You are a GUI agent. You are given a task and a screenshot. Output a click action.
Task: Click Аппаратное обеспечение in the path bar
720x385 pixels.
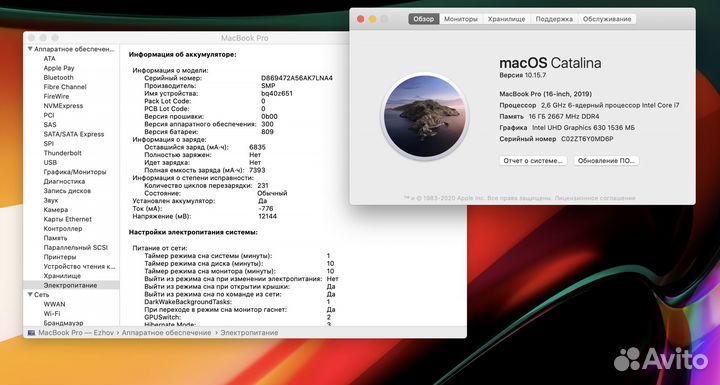tap(166, 333)
